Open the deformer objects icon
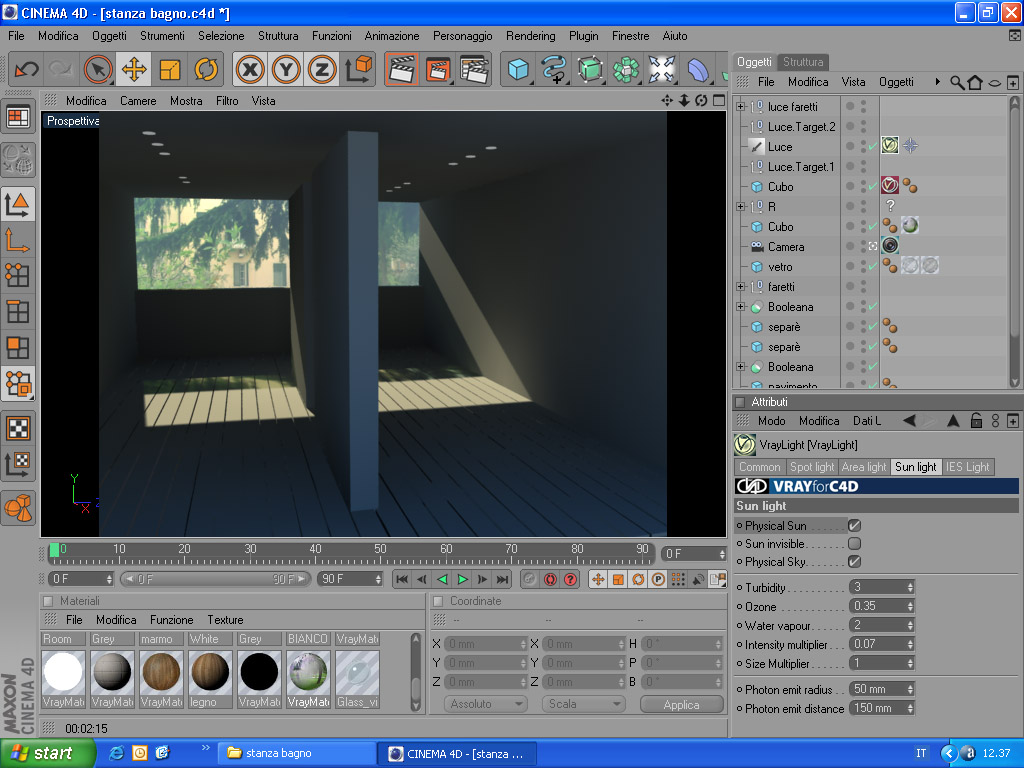Image resolution: width=1024 pixels, height=768 pixels. click(698, 69)
